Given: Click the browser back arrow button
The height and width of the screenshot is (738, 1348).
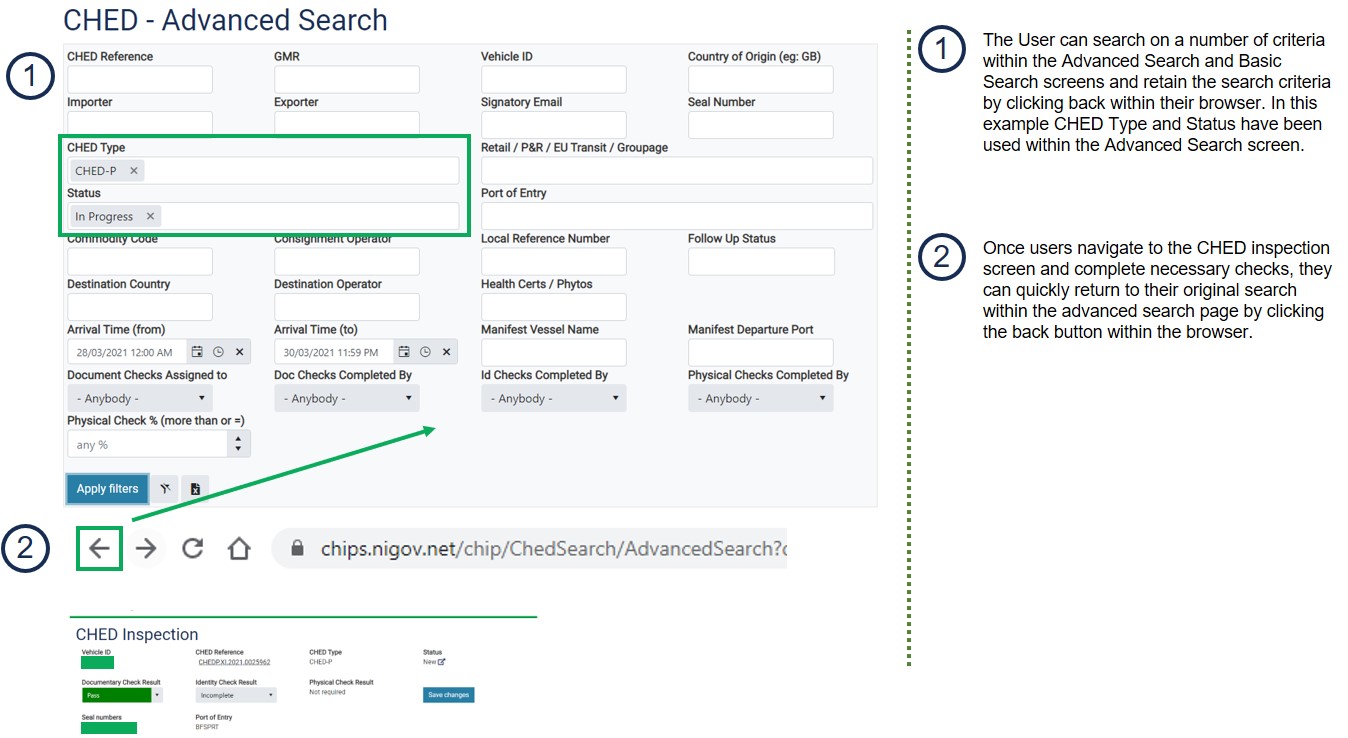Looking at the screenshot, I should (99, 548).
